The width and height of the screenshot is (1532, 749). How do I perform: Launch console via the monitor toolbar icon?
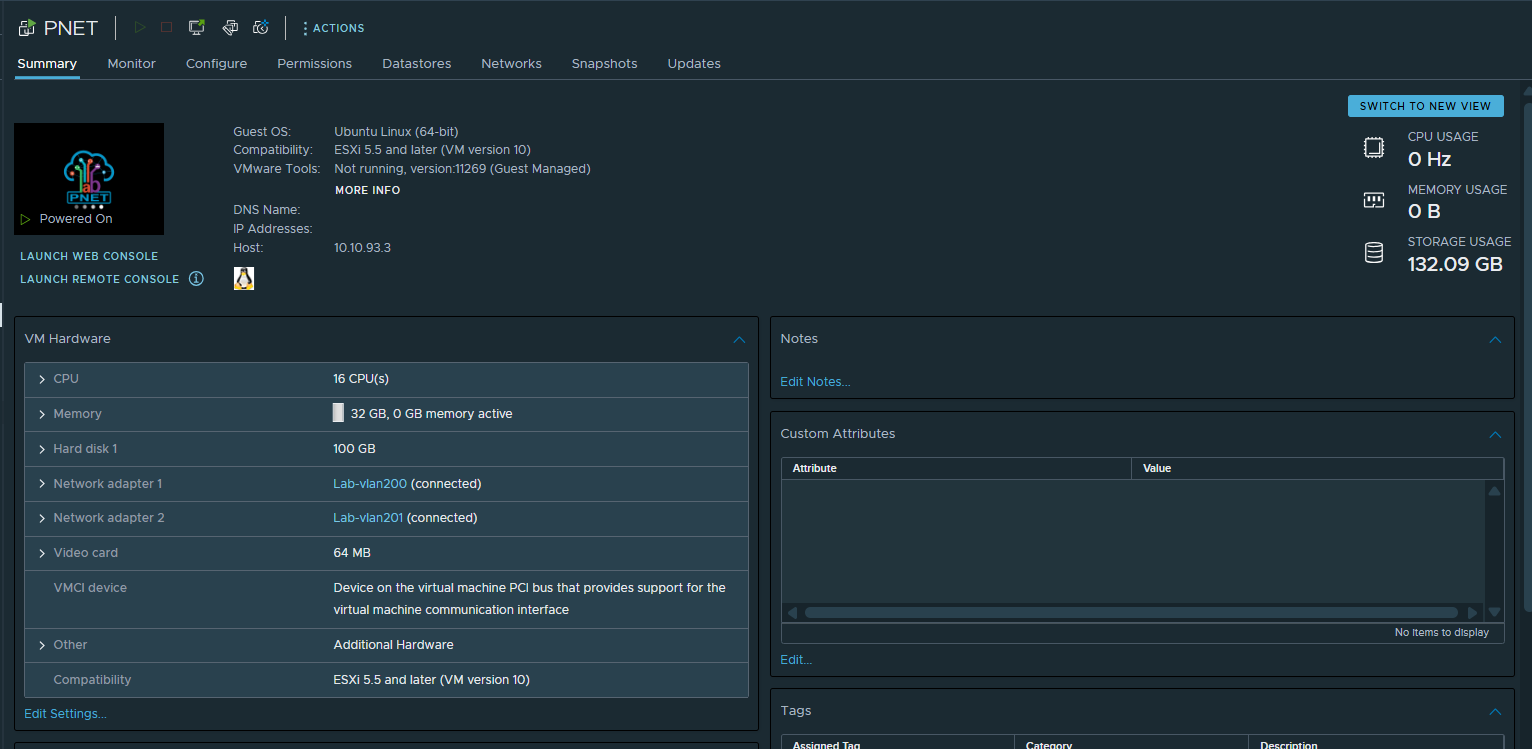[x=197, y=28]
